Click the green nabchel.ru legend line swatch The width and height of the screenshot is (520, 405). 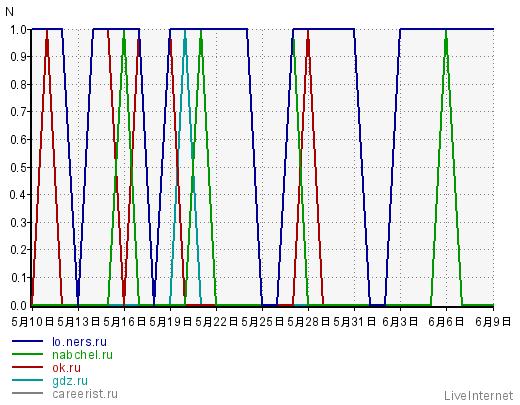coord(27,354)
